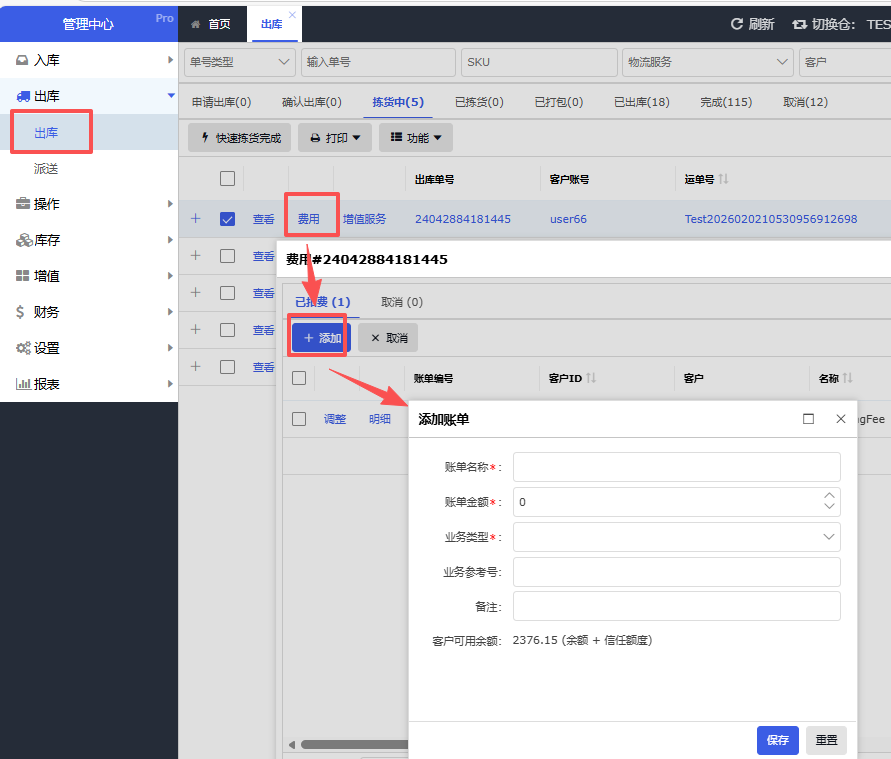
Task: Click the refresh icon labeled 刷新
Action: click(737, 24)
